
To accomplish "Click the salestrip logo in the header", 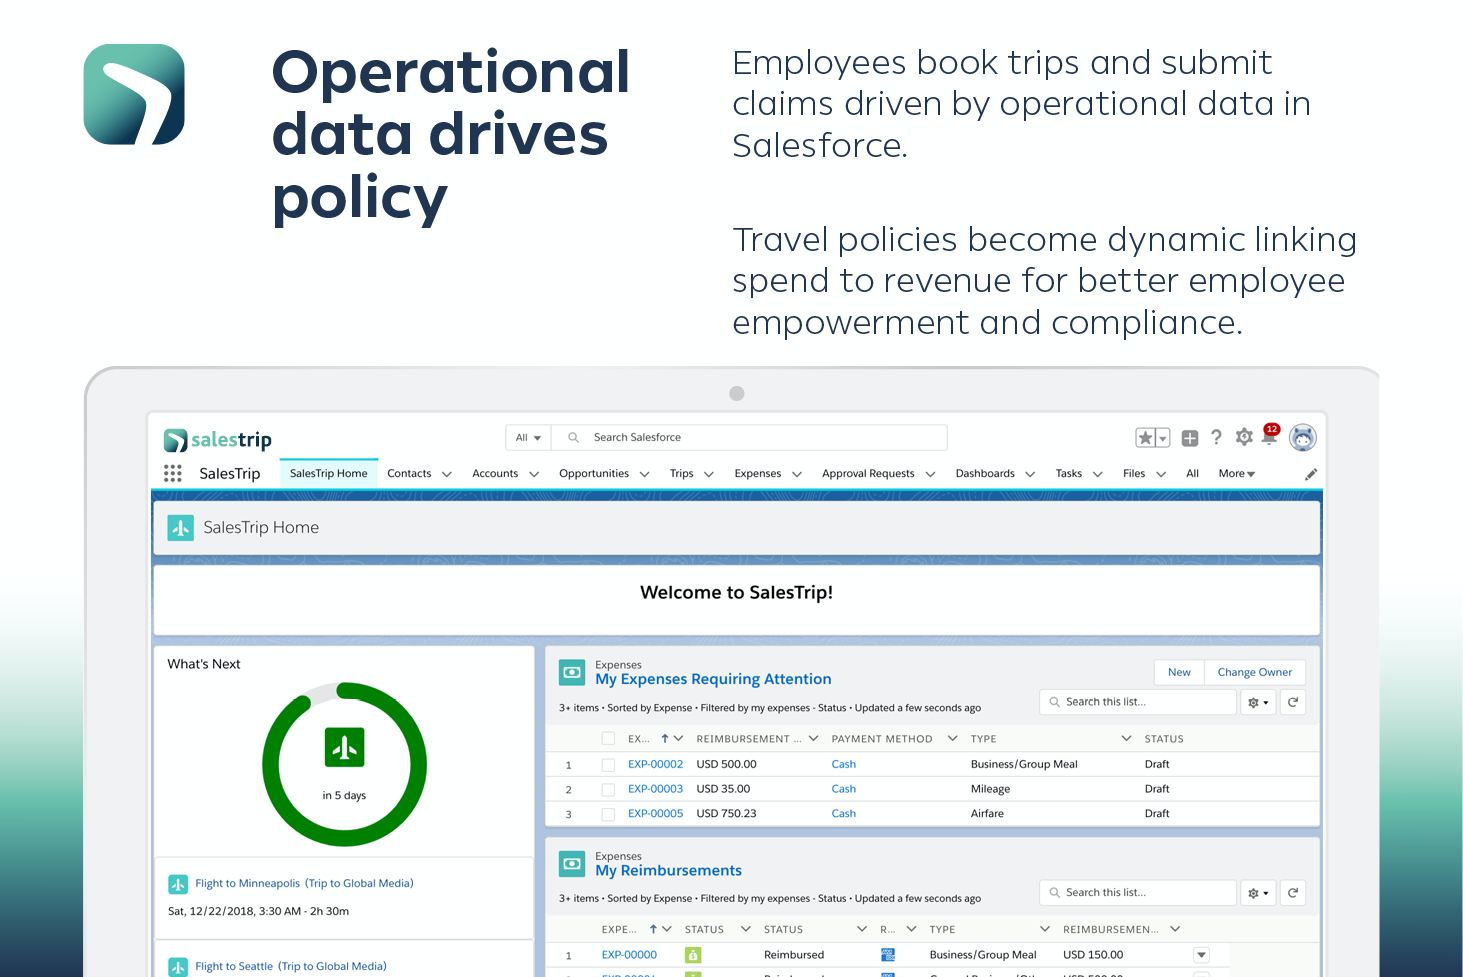I will point(218,440).
